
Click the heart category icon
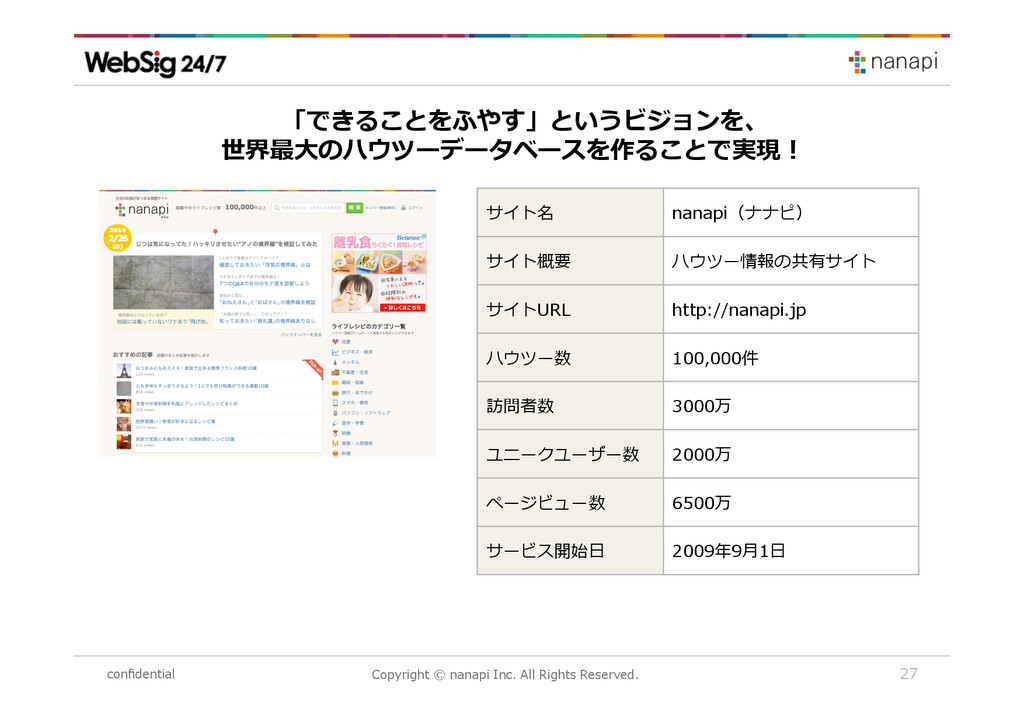335,341
